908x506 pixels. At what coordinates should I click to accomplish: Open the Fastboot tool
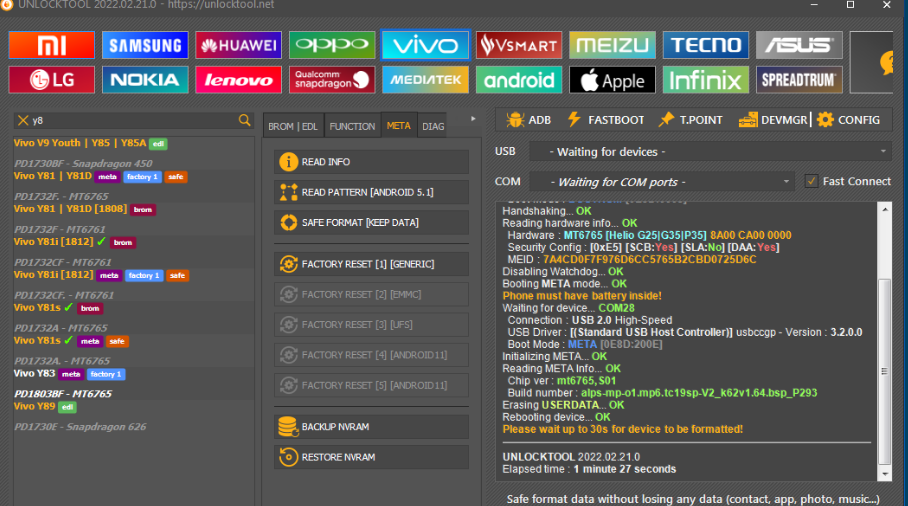tap(606, 120)
